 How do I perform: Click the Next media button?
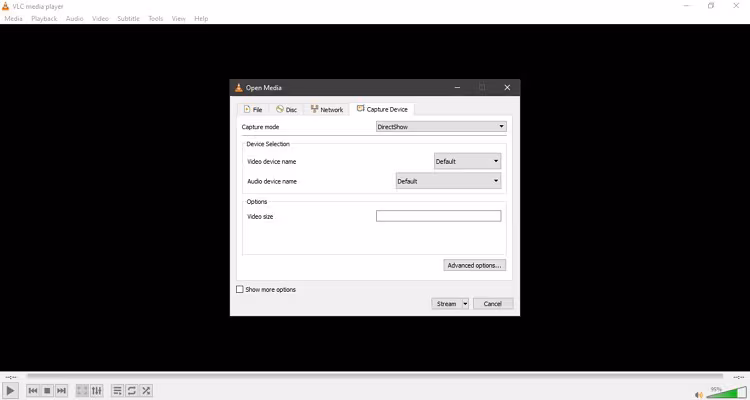[x=61, y=390]
